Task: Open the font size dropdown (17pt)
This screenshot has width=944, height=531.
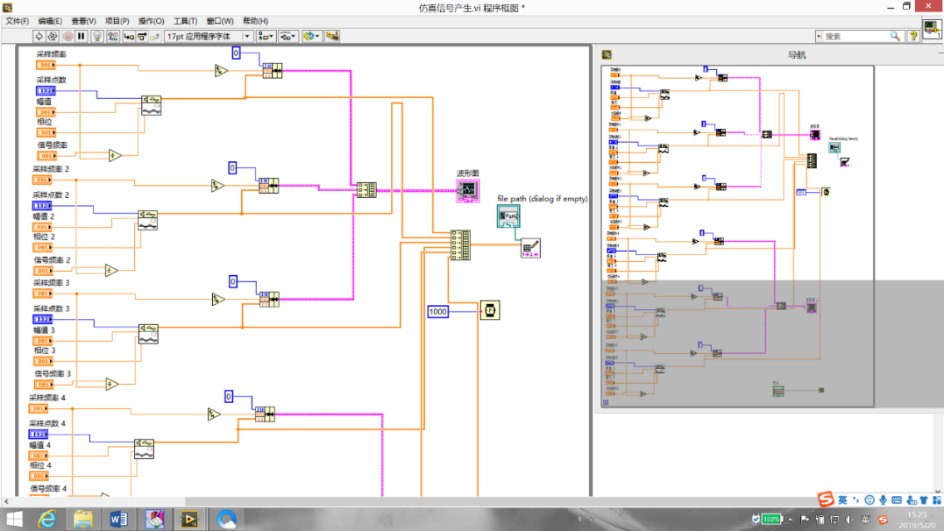Action: click(x=209, y=36)
